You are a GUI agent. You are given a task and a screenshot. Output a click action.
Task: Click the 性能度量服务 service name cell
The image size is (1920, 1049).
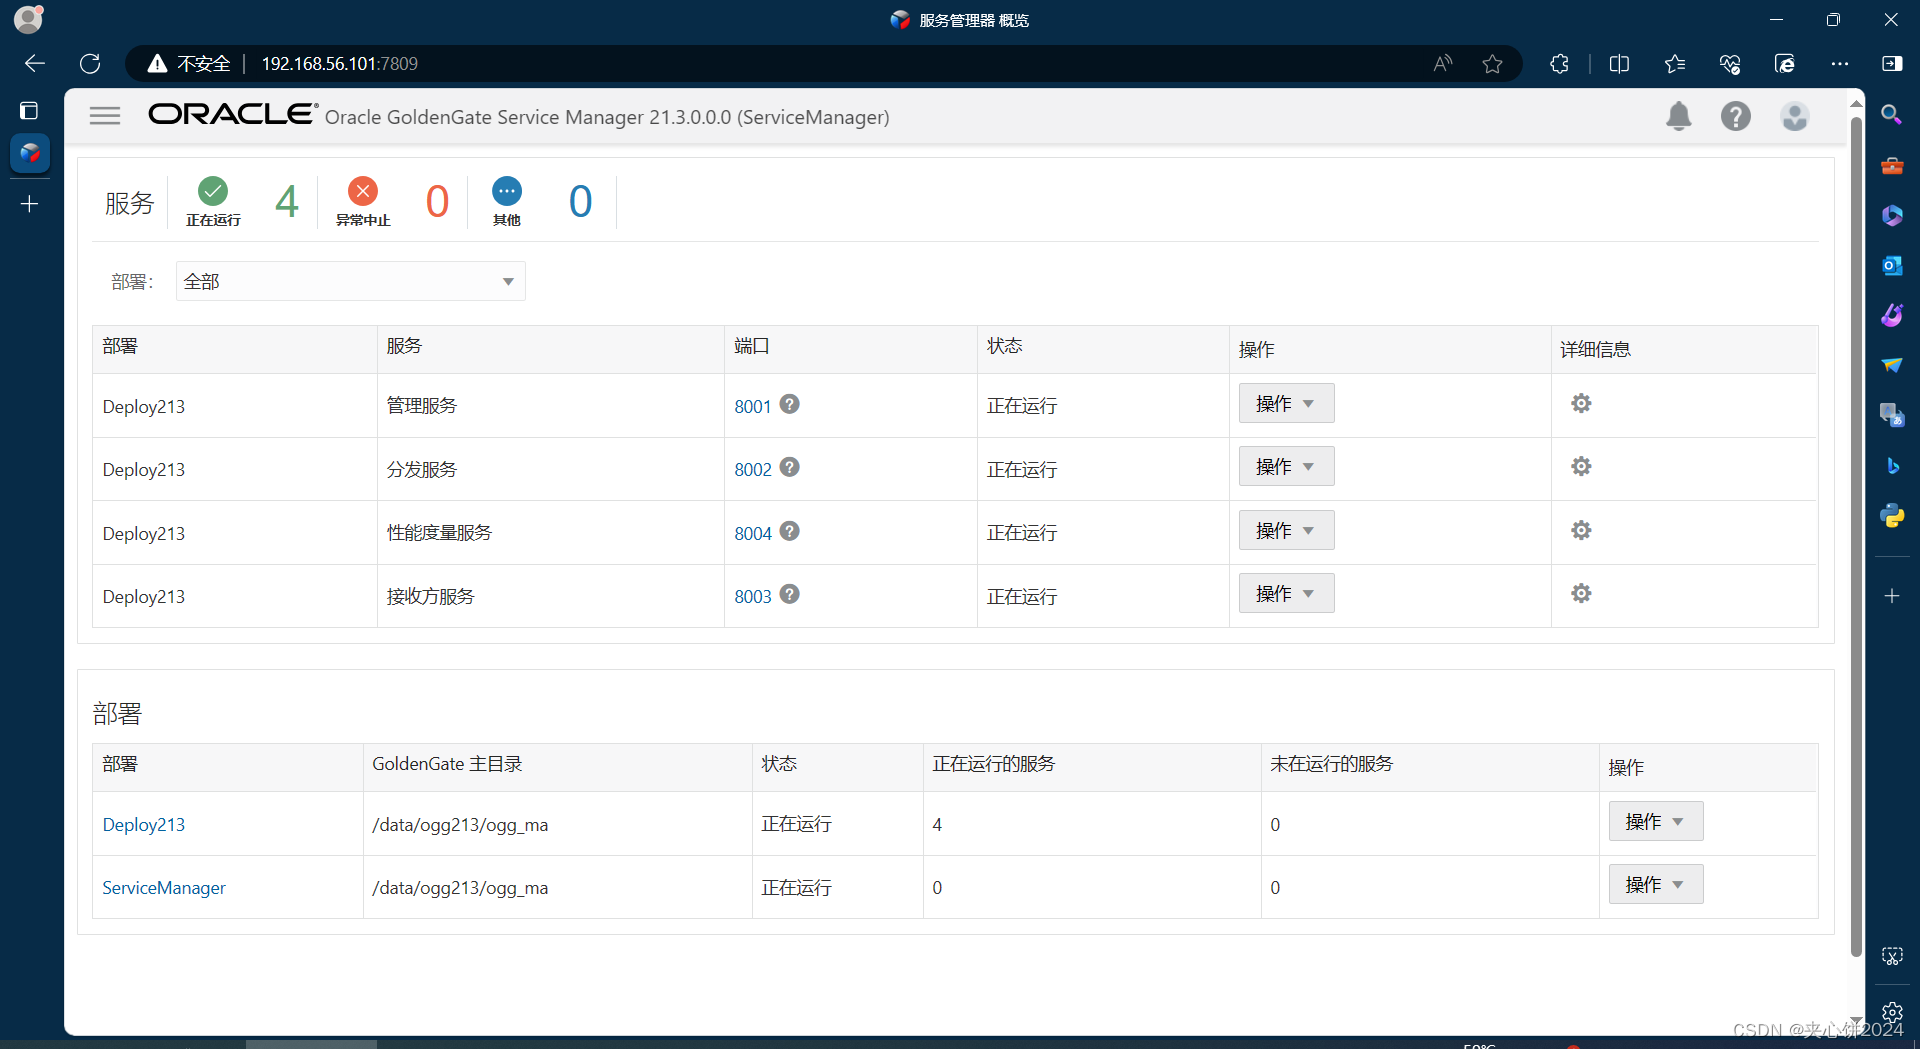tap(440, 532)
